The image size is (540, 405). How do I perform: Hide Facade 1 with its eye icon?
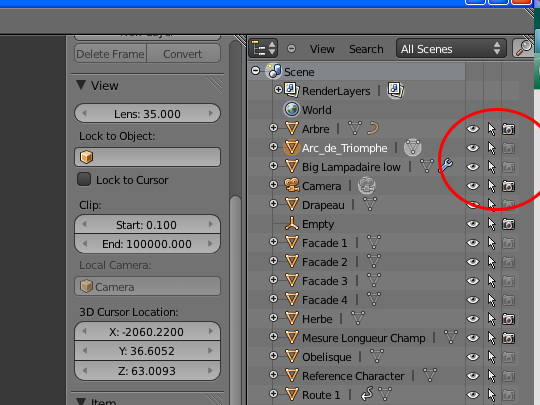click(473, 243)
